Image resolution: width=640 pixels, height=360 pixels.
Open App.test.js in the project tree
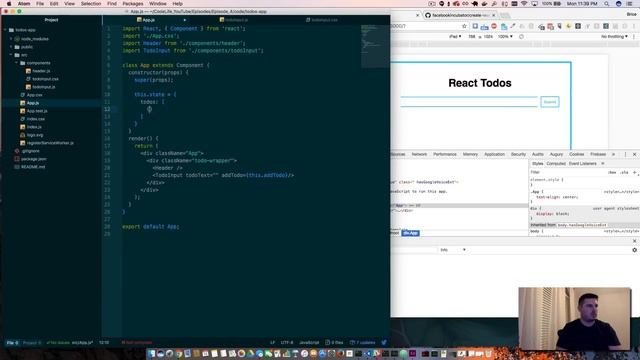pyautogui.click(x=37, y=111)
